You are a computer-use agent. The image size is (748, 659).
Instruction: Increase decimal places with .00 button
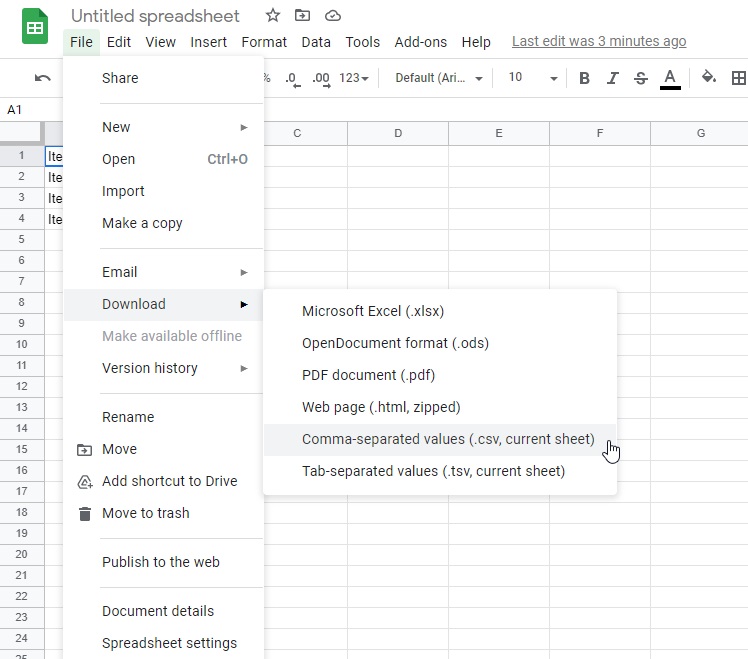click(x=321, y=78)
